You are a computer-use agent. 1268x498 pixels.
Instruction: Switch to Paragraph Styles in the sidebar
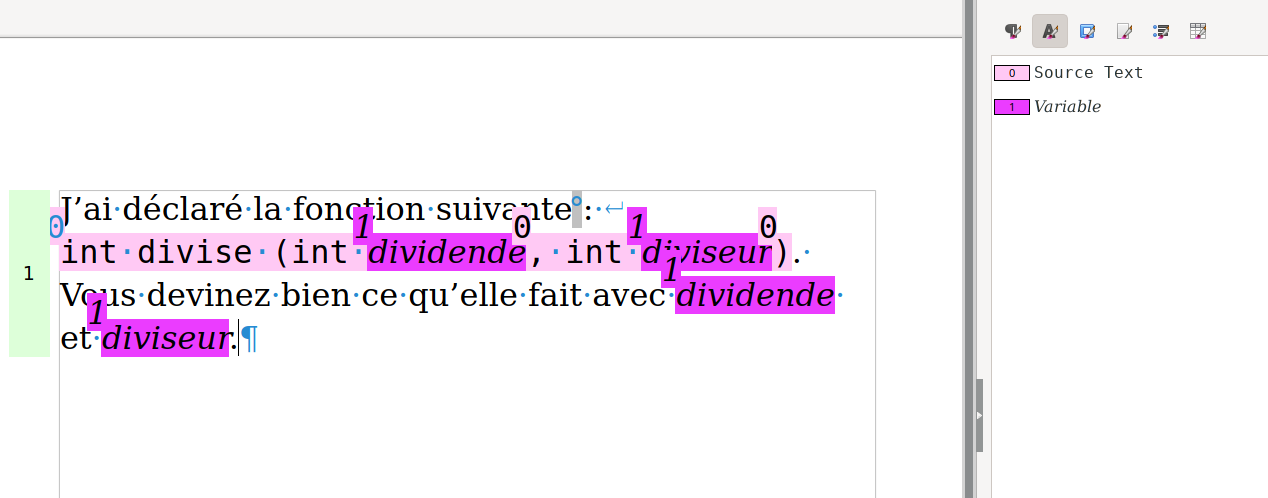pos(1013,31)
